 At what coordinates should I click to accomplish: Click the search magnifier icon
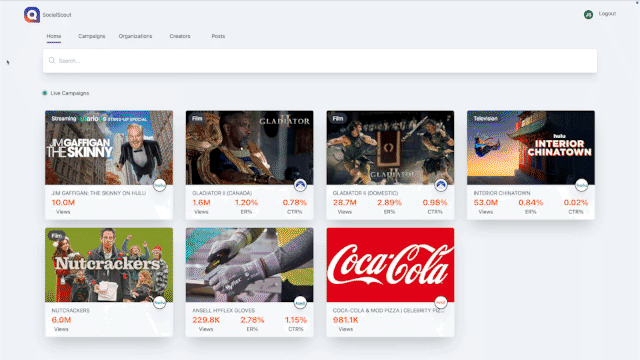(x=52, y=60)
